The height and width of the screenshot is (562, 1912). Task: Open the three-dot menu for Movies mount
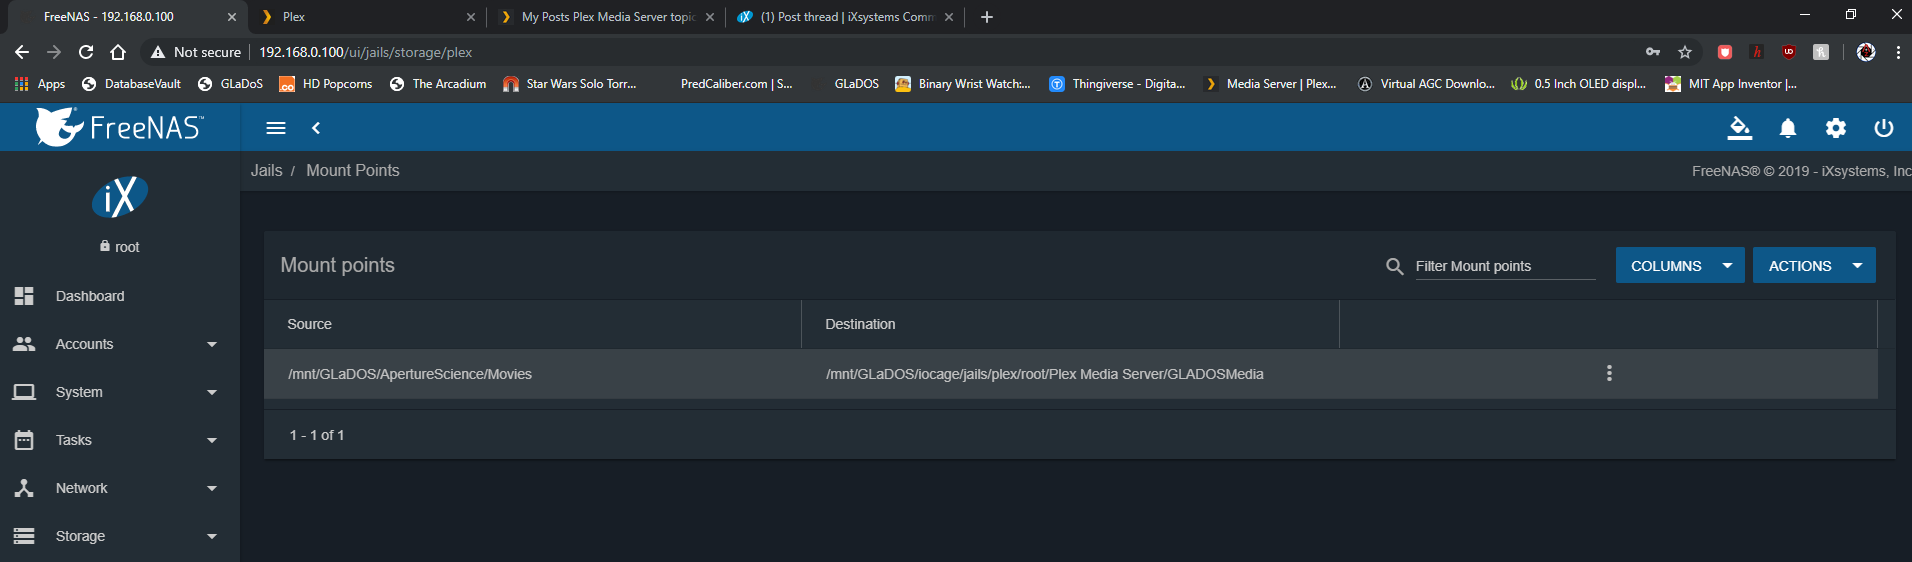(x=1609, y=373)
